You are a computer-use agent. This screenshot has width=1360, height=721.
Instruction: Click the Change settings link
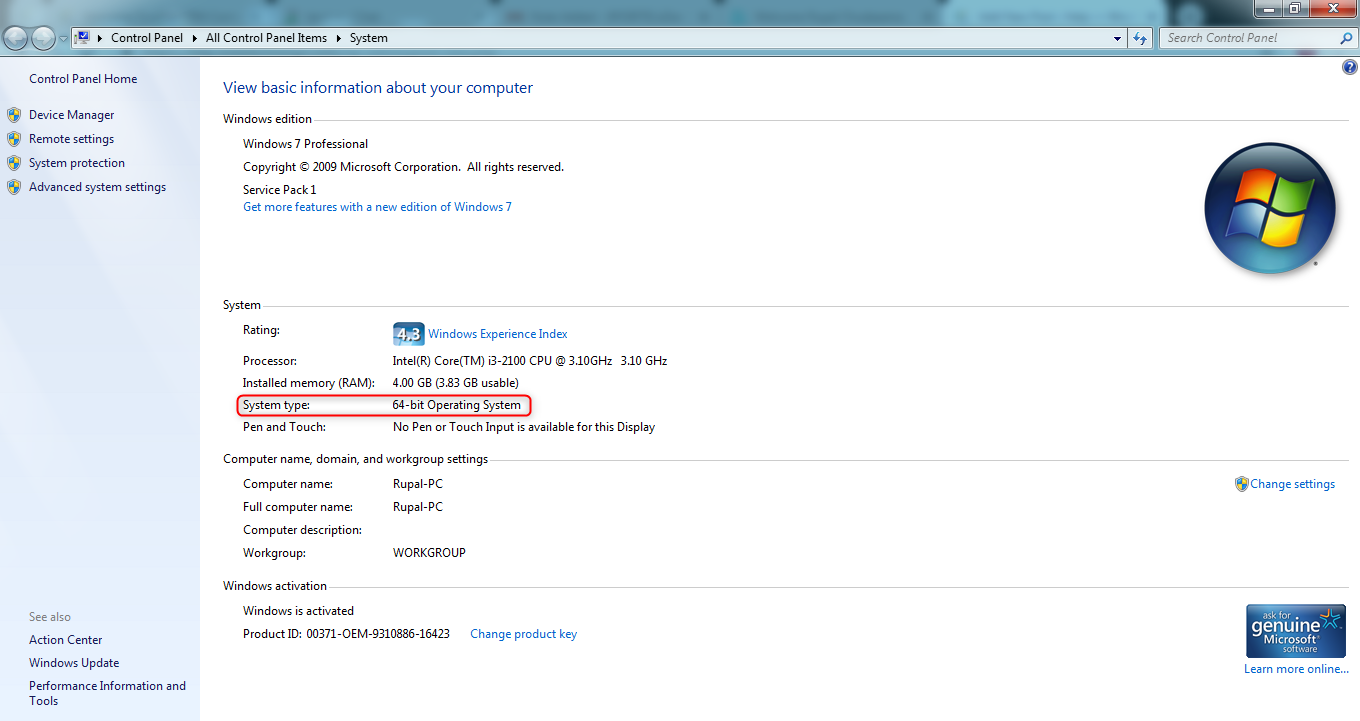coord(1292,484)
